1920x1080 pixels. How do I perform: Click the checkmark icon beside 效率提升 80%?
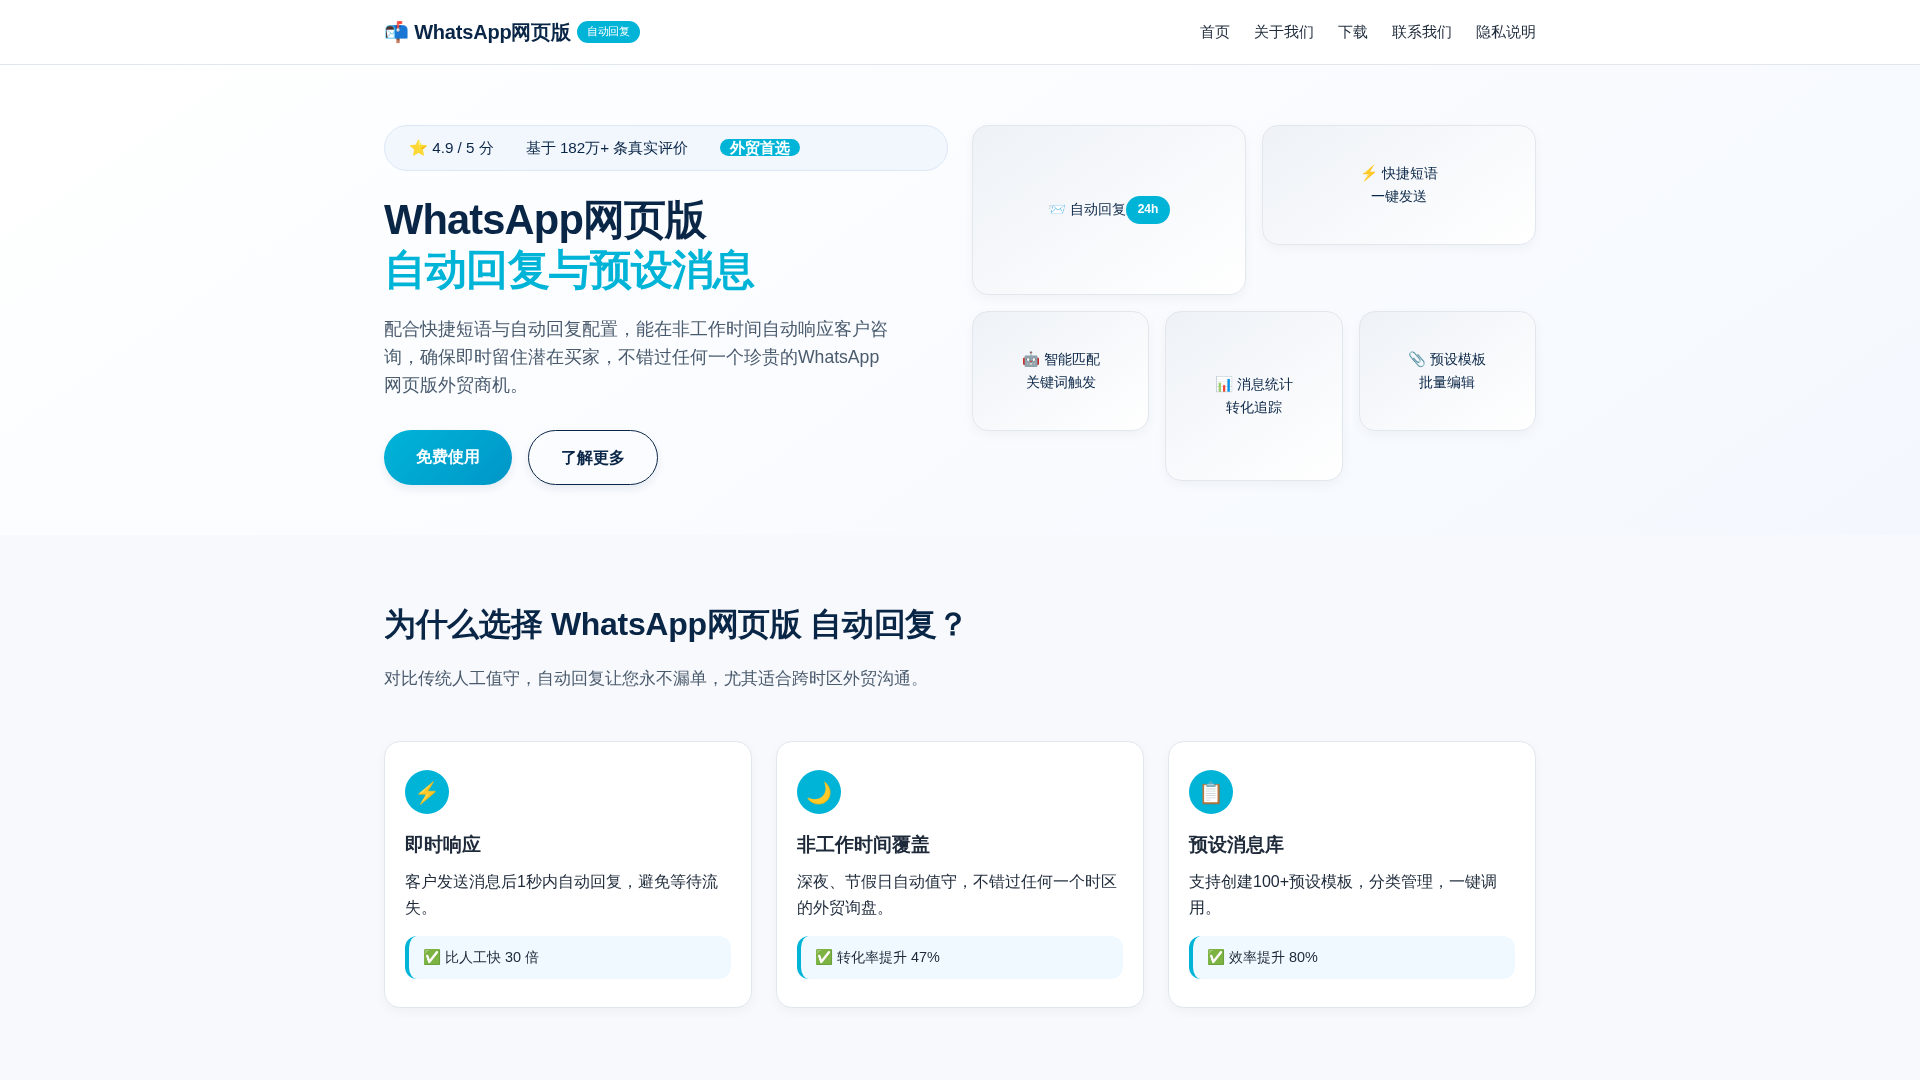point(1216,957)
